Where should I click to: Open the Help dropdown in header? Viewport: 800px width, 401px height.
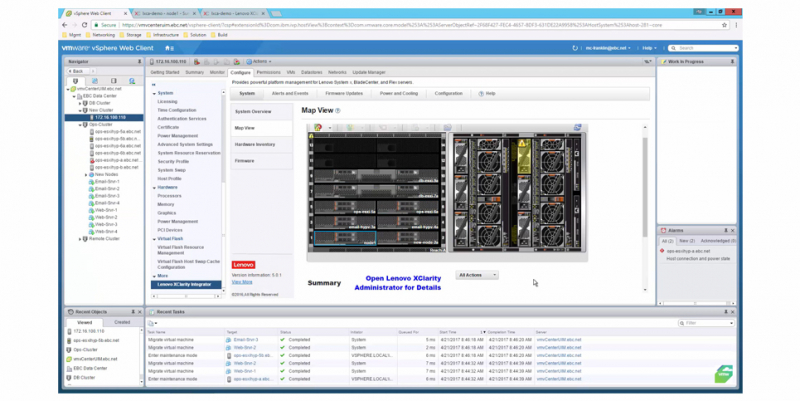coord(649,48)
